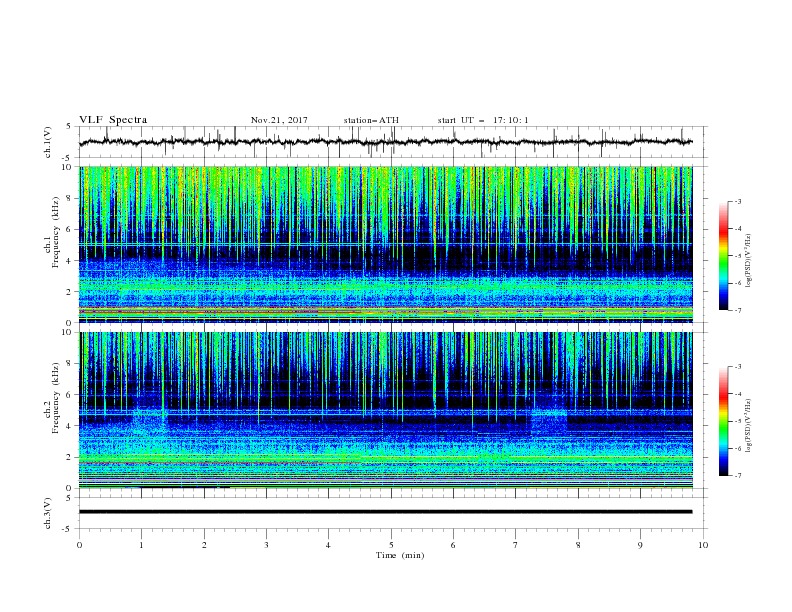Click inside the ch.1 spectrogram panel
The width and height of the screenshot is (792, 612).
(386, 244)
